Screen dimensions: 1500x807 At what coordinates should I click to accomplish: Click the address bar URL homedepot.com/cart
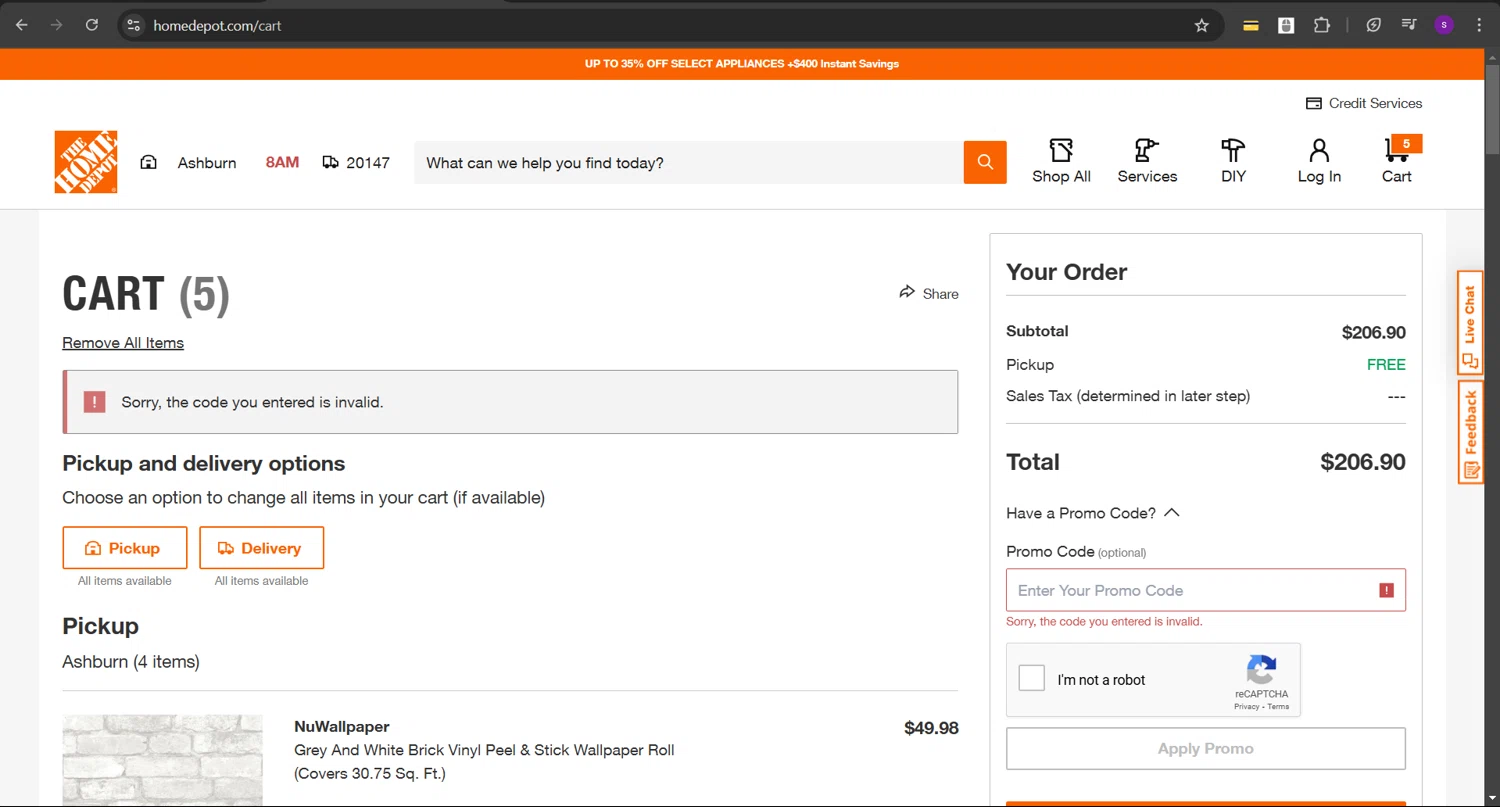click(217, 26)
